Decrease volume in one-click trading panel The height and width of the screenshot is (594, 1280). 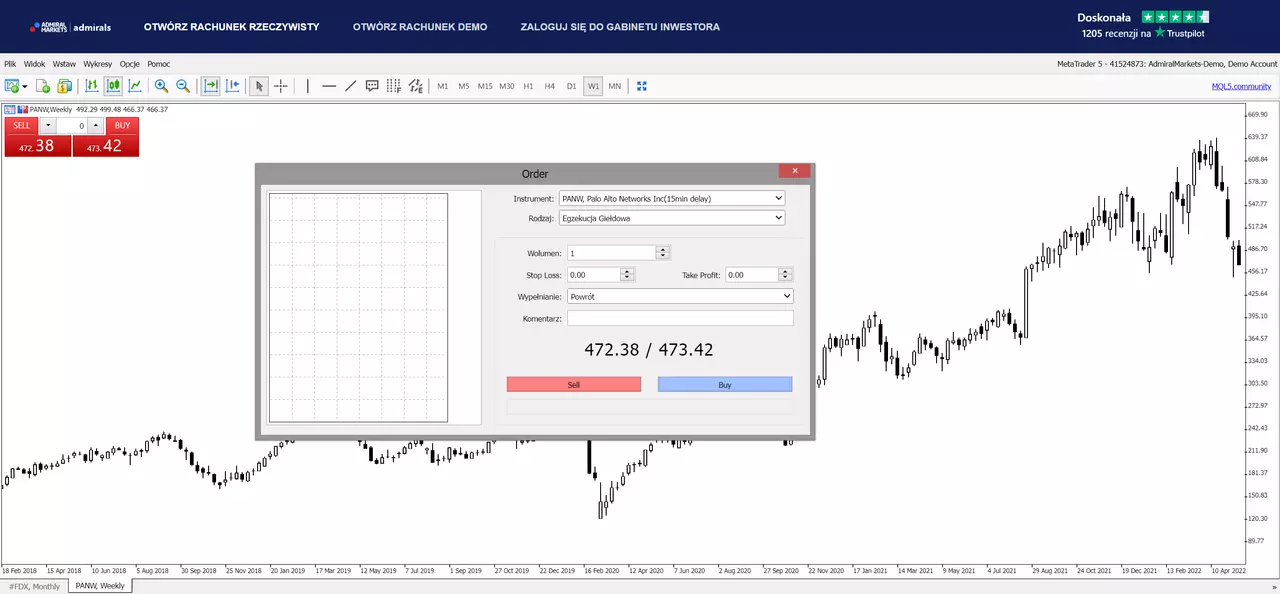[x=48, y=126]
